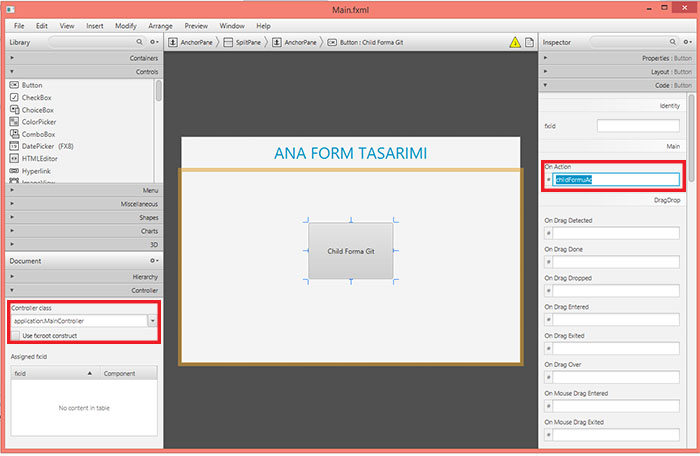Image resolution: width=700 pixels, height=456 pixels.
Task: Enable the Use fx:root construct checkbox
Action: point(15,335)
